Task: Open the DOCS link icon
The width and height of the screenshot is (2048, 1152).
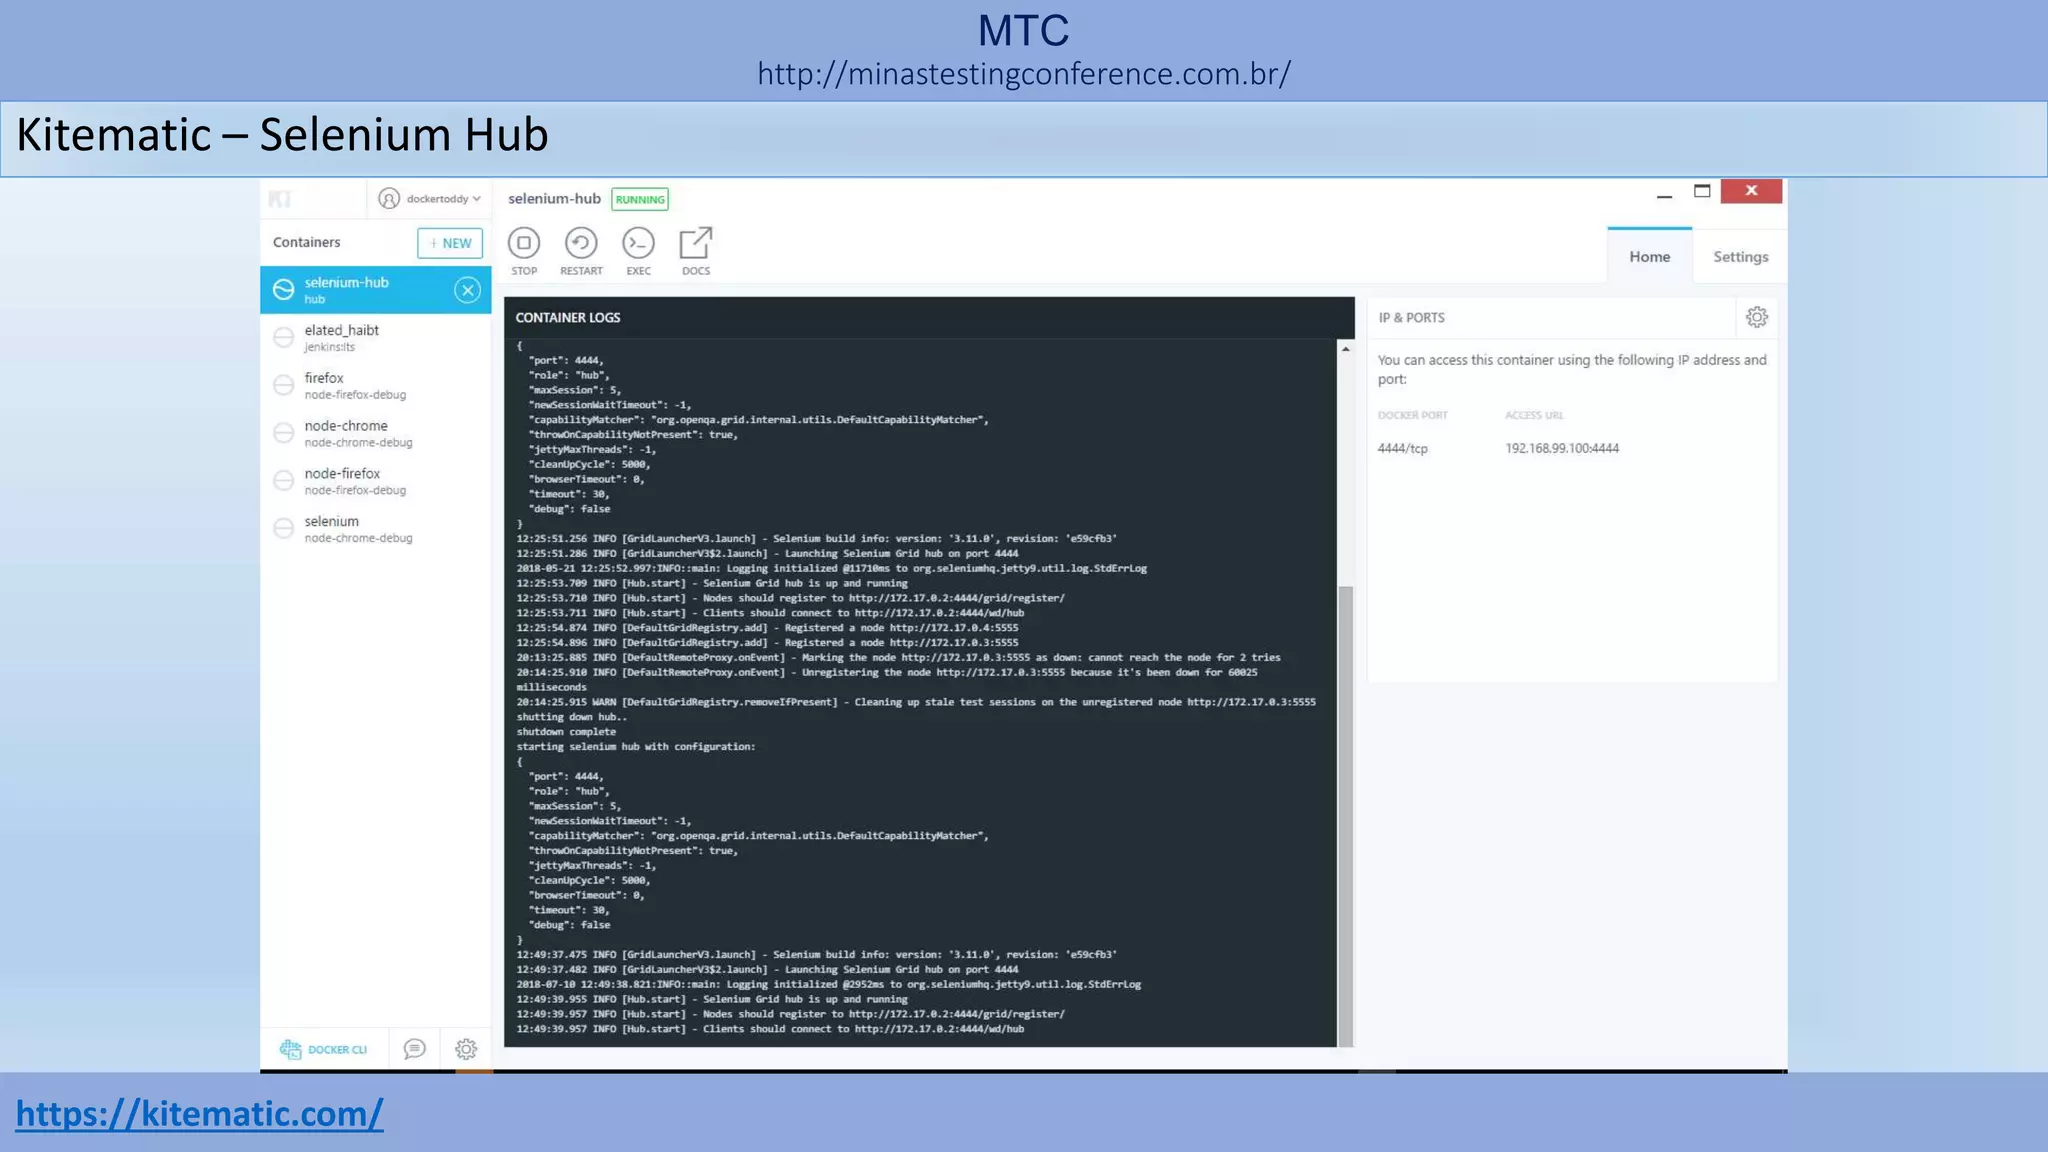Action: coord(696,243)
